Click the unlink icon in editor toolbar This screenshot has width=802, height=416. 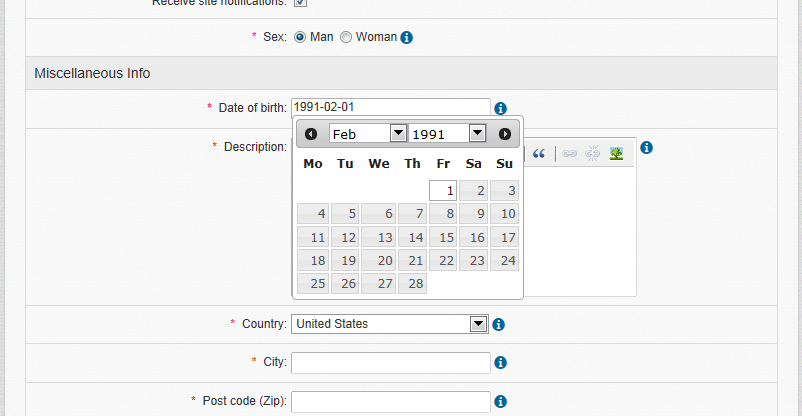[593, 154]
